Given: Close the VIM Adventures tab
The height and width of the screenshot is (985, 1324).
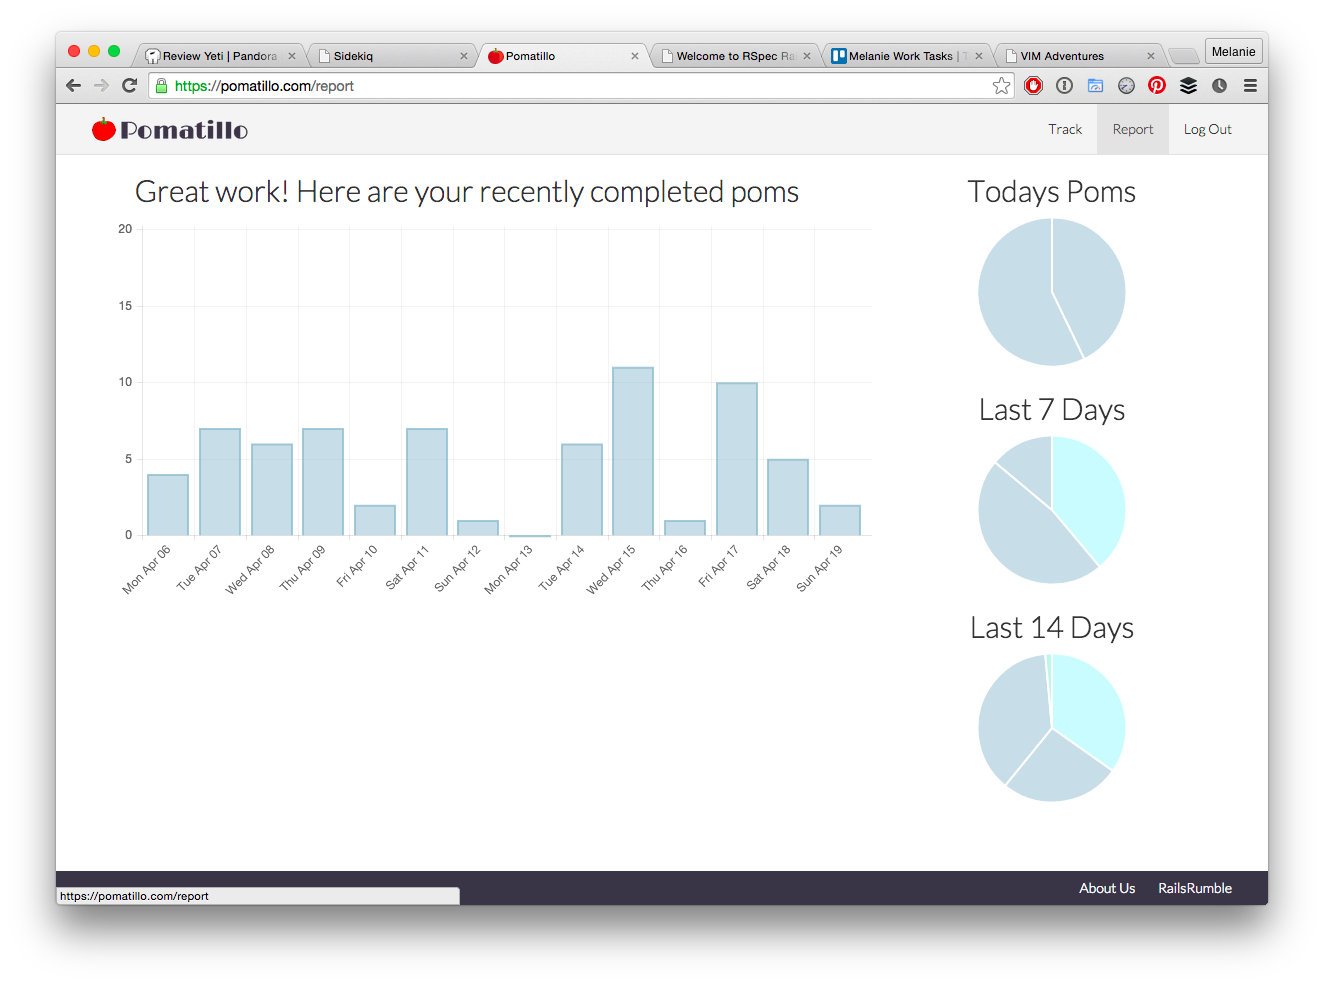Looking at the screenshot, I should 1151,56.
